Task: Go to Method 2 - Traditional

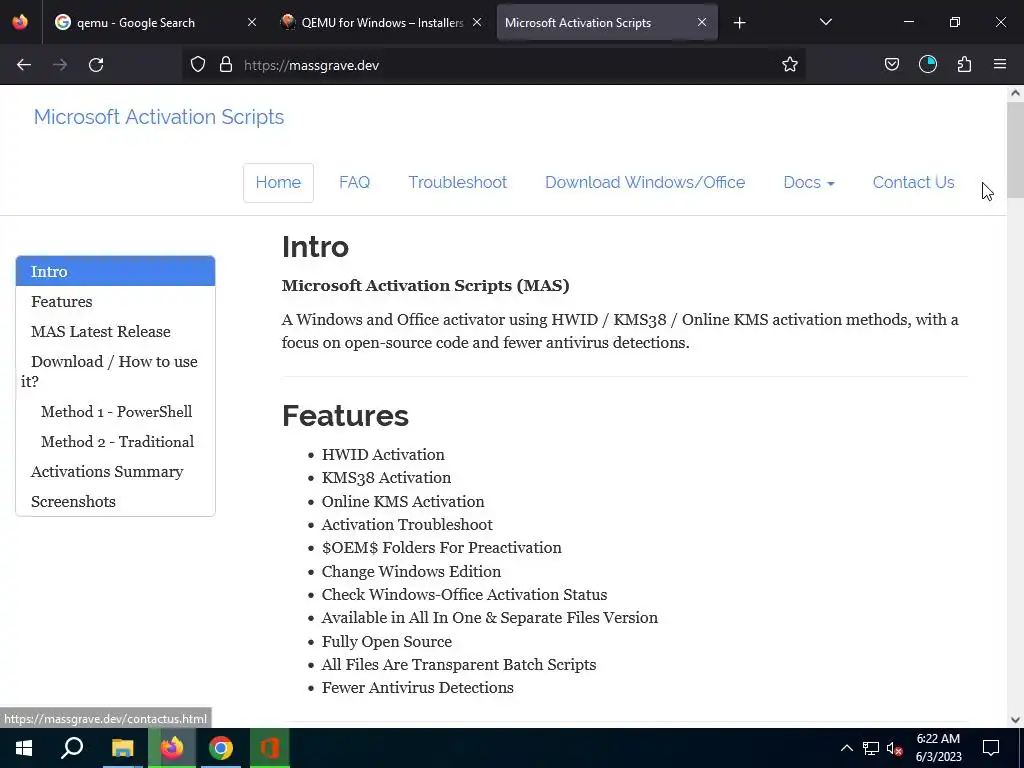Action: click(116, 441)
